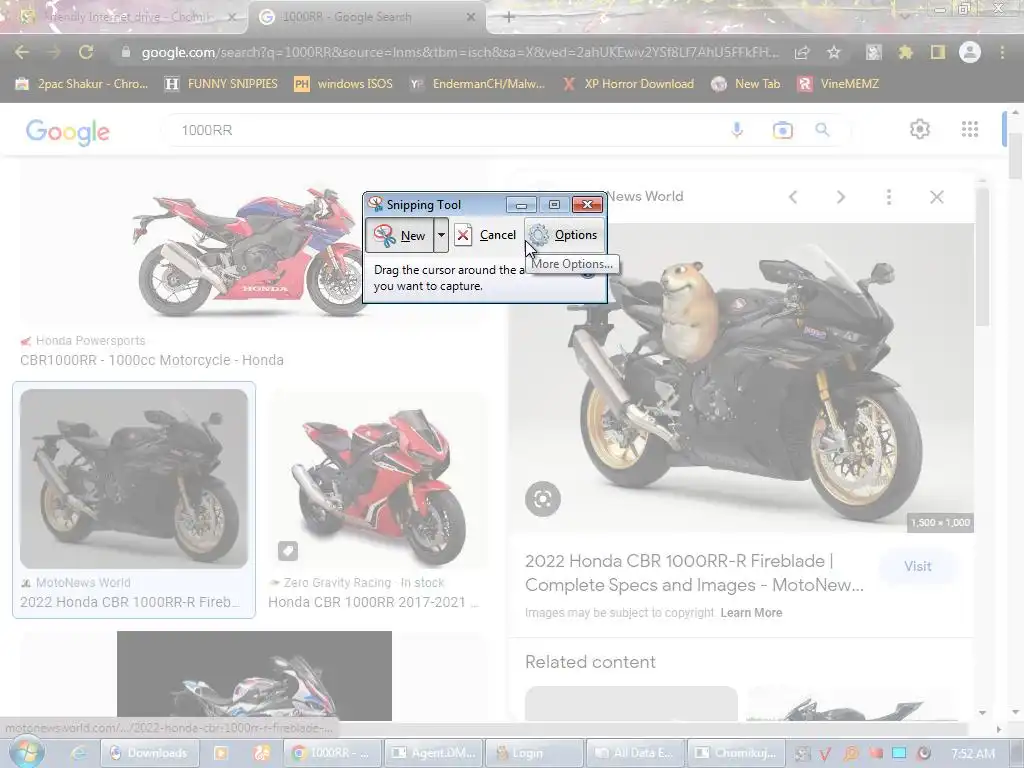This screenshot has height=768, width=1024.
Task: Select the Zero Gravity Racing red motorcycle thumbnail
Action: [x=377, y=479]
